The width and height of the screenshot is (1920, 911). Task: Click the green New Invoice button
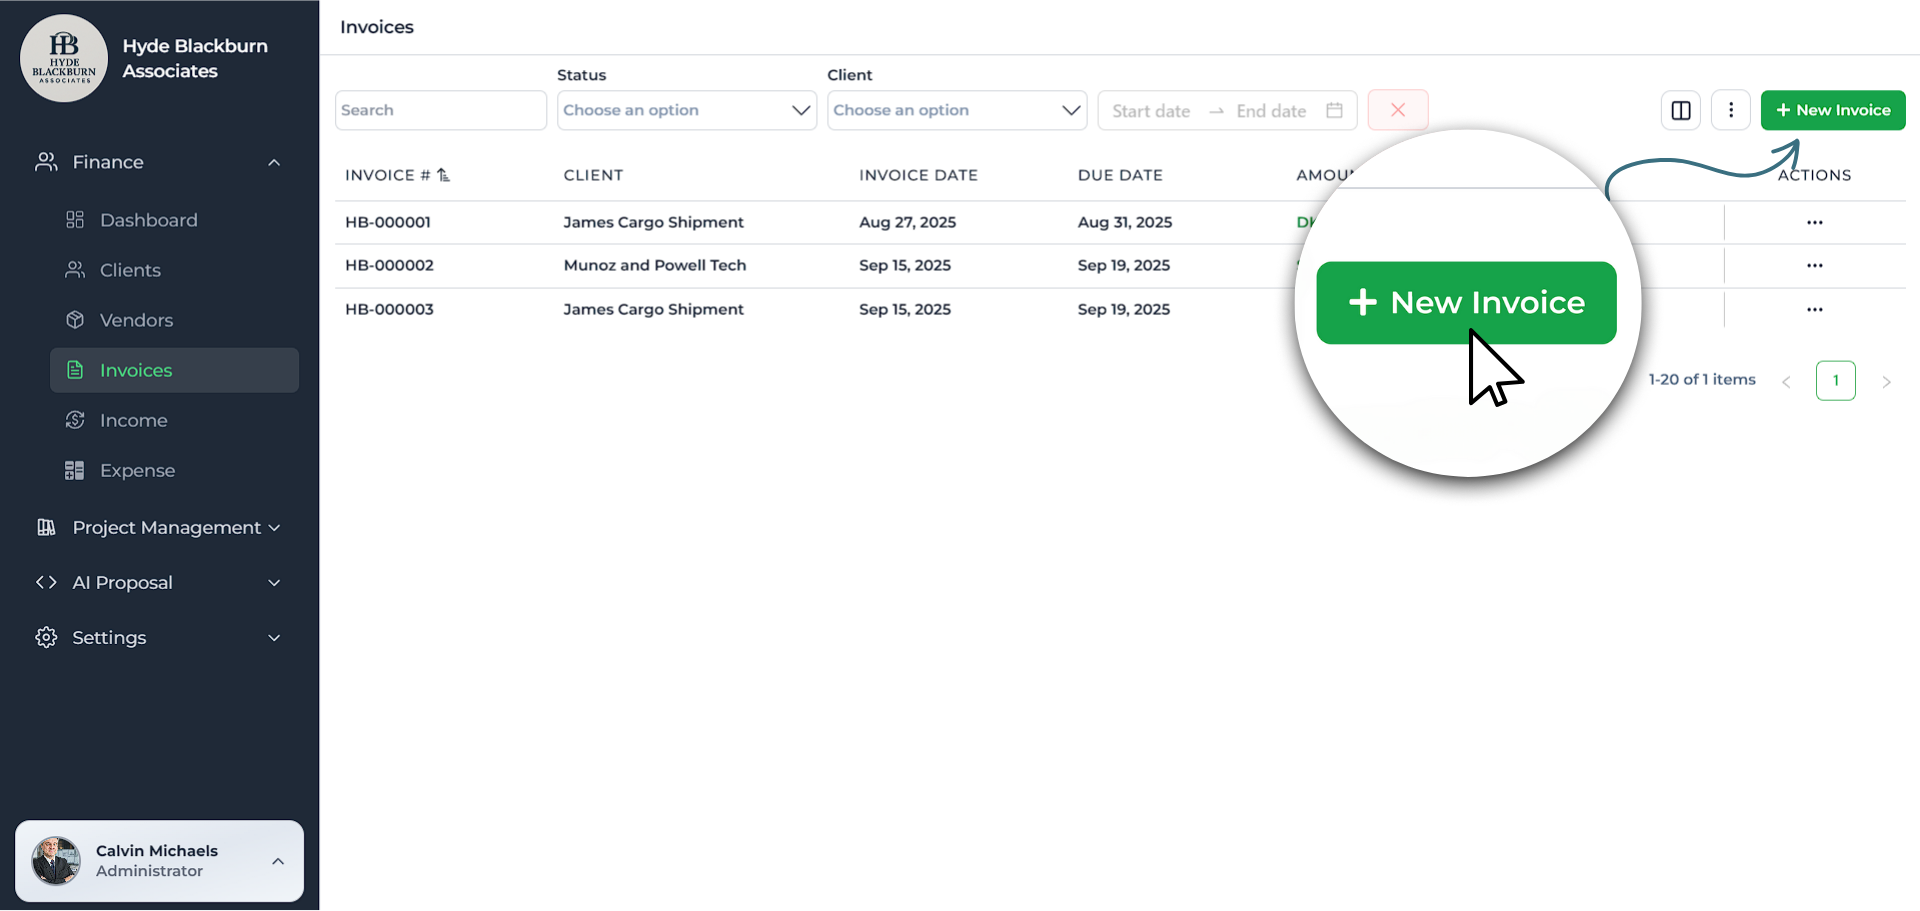coord(1832,110)
